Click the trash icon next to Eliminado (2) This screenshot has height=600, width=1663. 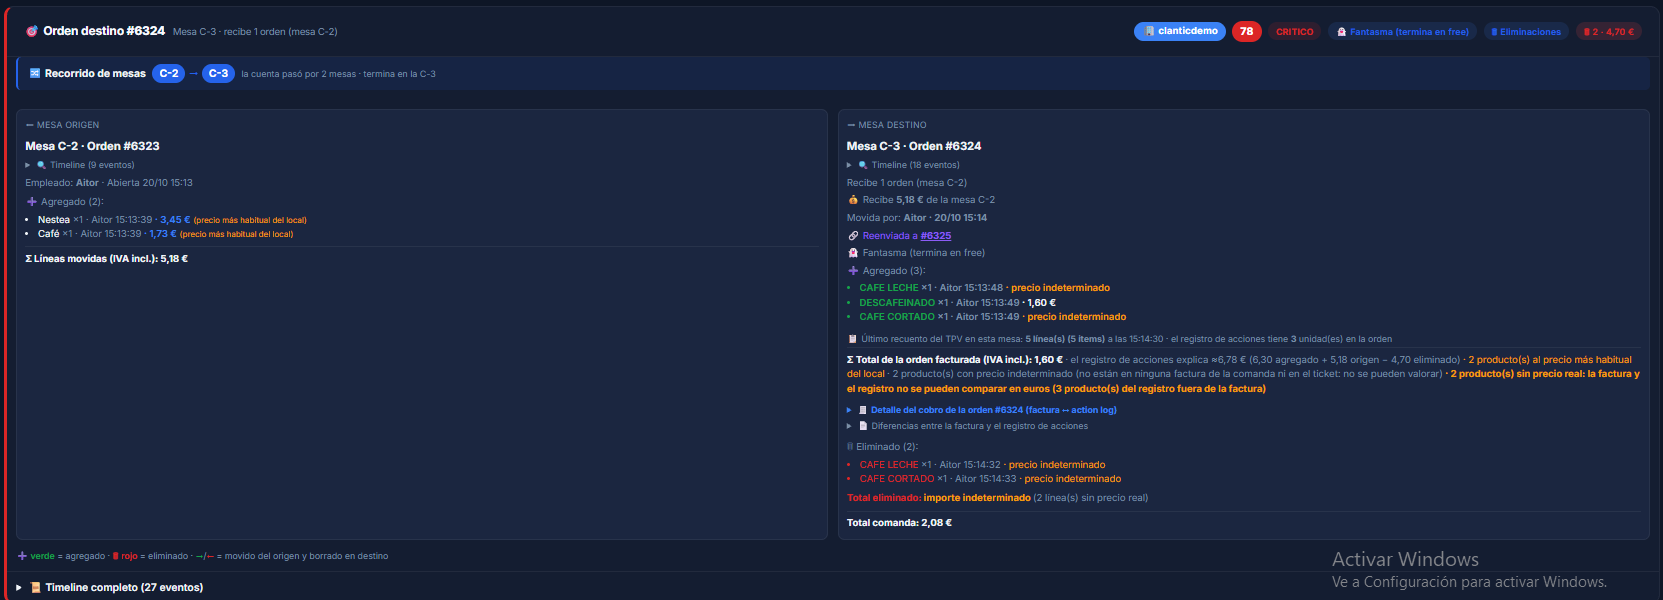850,447
